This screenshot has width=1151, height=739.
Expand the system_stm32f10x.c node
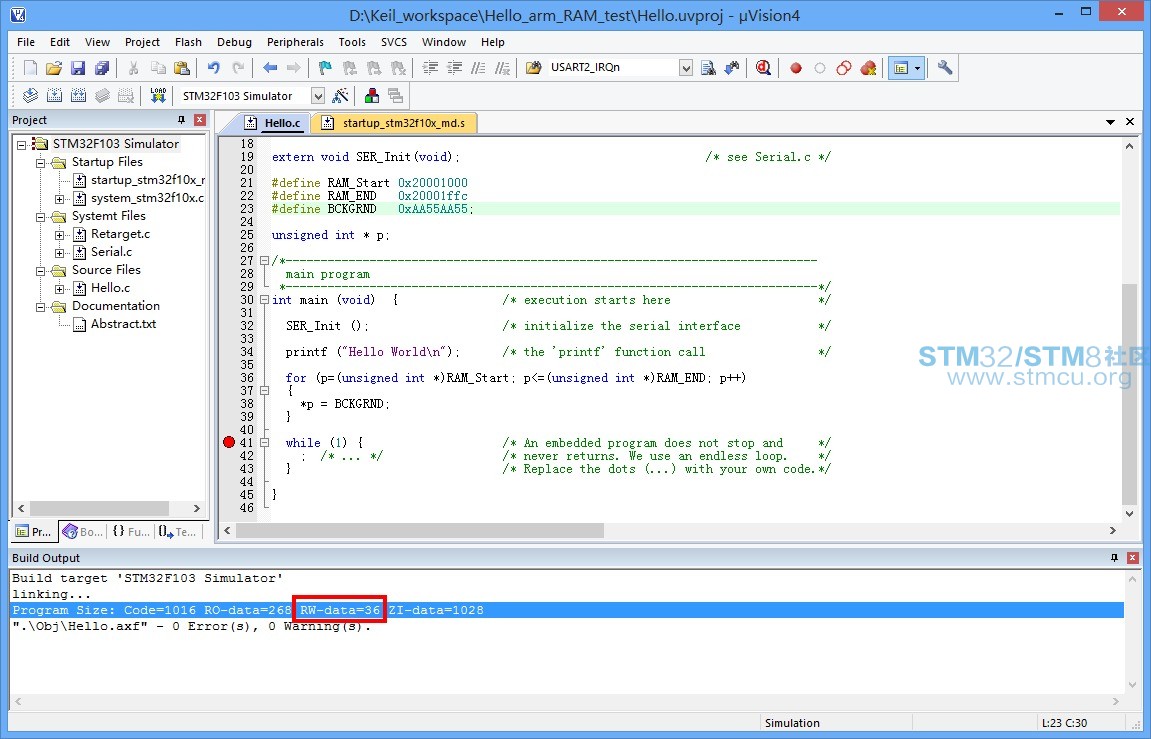(x=59, y=199)
